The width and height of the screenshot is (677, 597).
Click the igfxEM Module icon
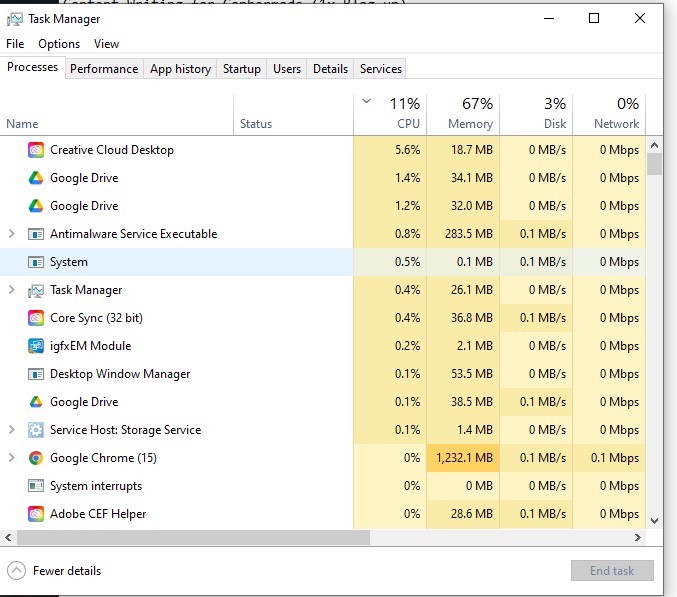[36, 346]
